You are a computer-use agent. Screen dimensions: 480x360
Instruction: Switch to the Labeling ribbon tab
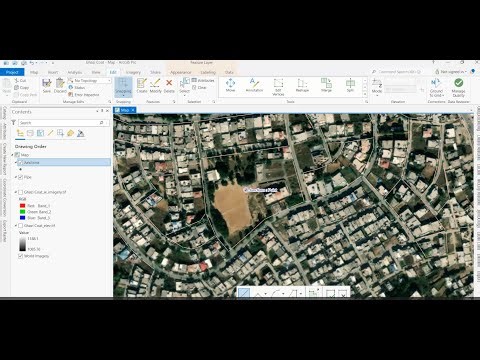point(208,72)
